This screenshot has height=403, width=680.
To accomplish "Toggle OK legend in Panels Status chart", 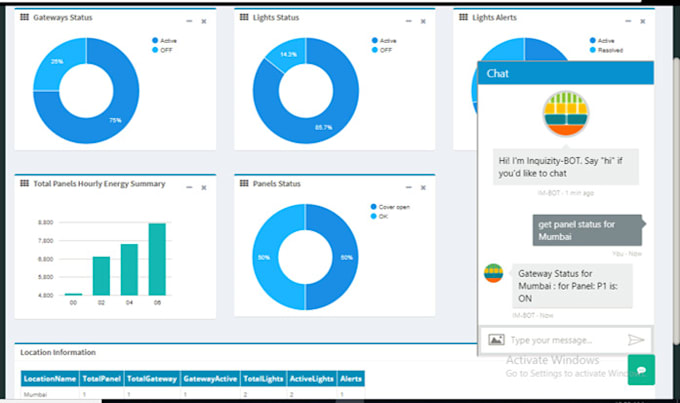I will click(x=379, y=216).
